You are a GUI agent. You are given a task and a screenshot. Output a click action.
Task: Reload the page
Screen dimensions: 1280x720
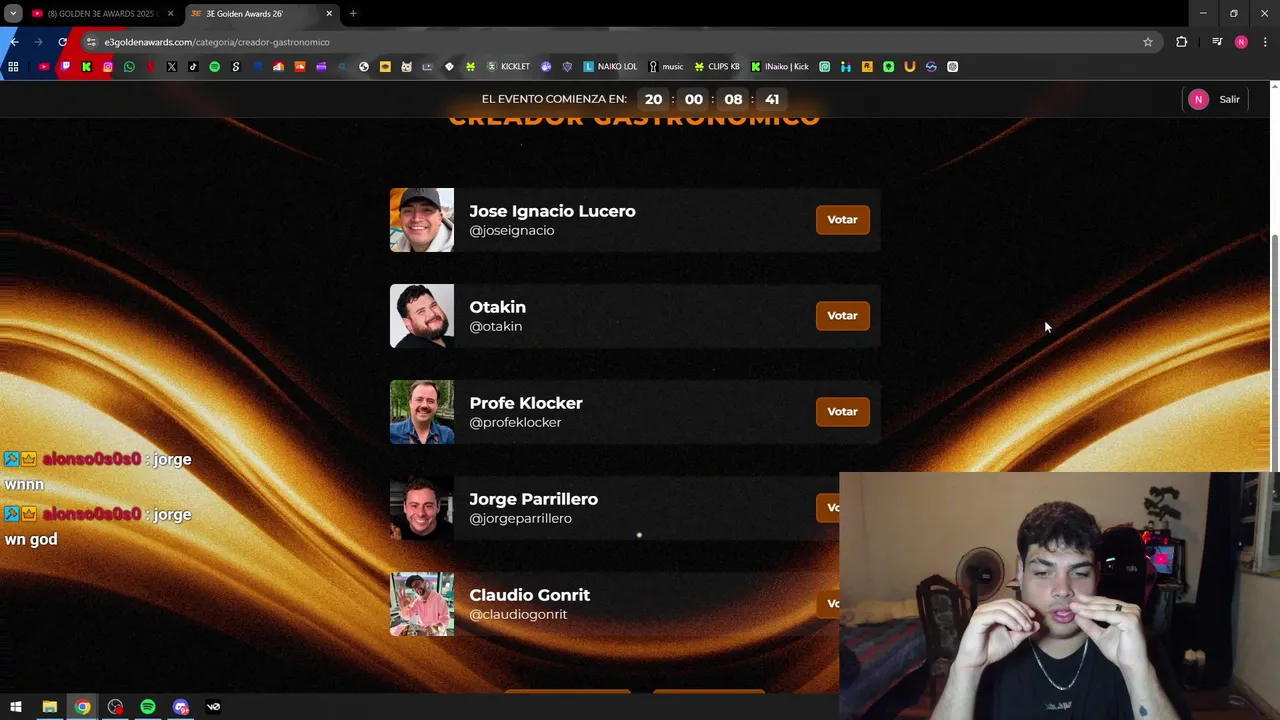click(62, 42)
